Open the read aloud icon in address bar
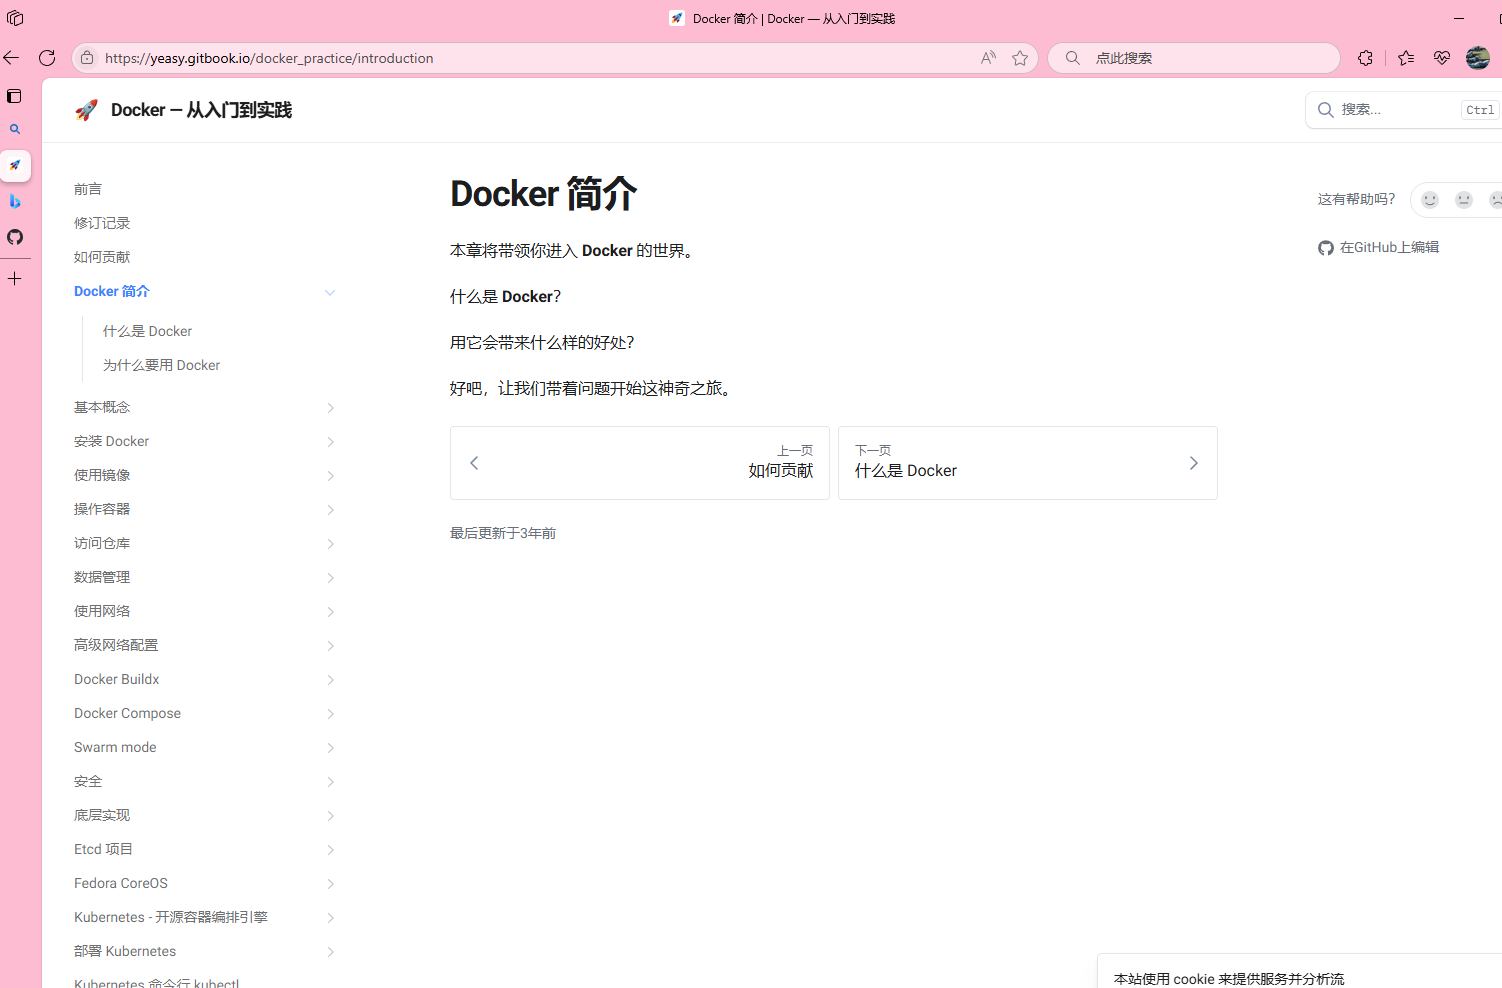This screenshot has width=1502, height=988. pos(988,58)
